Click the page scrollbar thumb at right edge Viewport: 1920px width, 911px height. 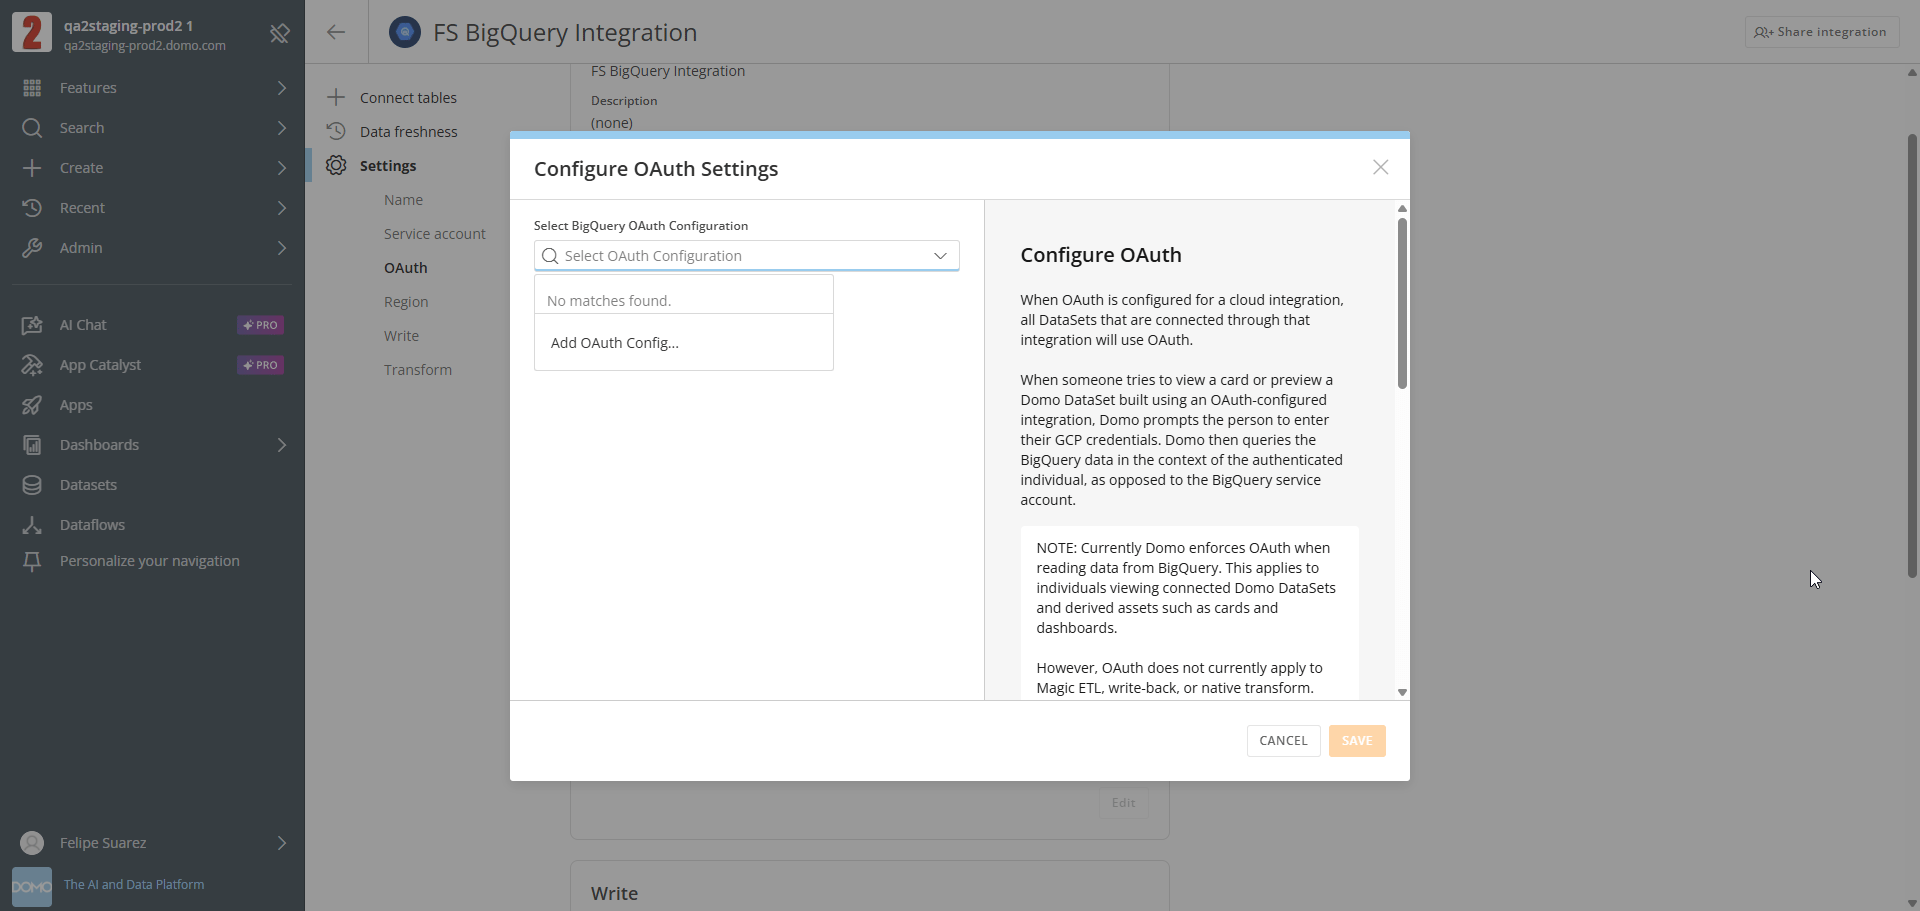click(x=1912, y=355)
